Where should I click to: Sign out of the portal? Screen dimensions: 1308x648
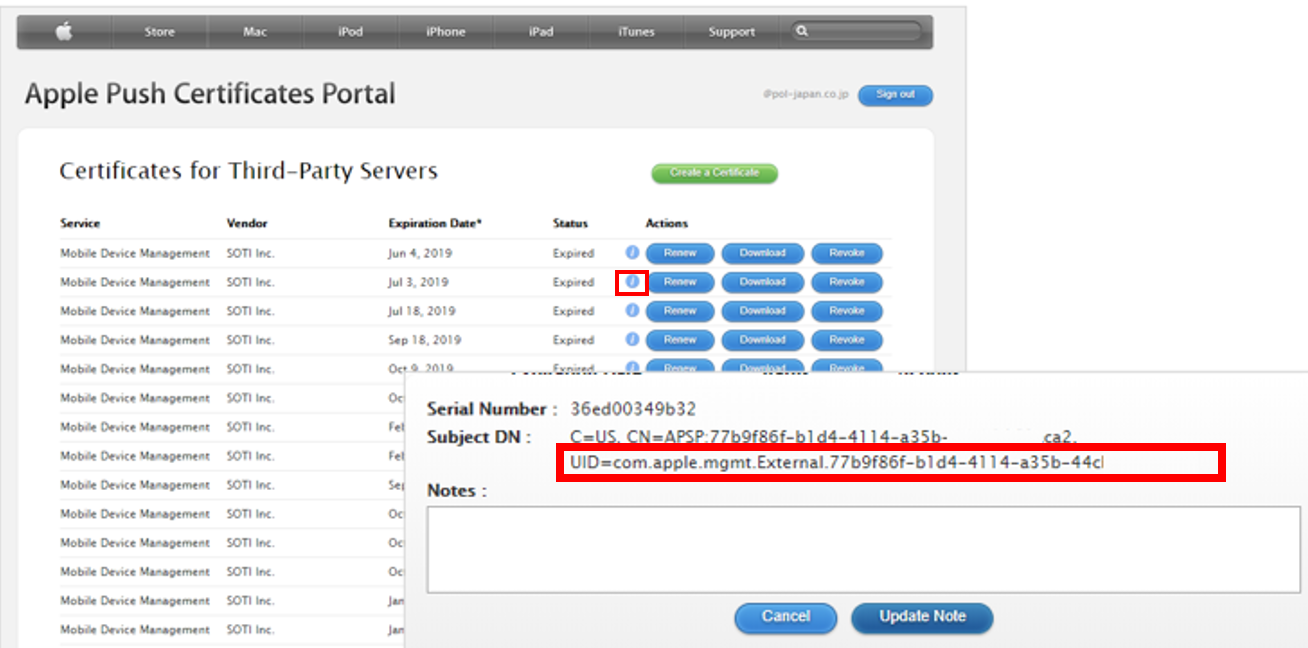click(x=895, y=95)
